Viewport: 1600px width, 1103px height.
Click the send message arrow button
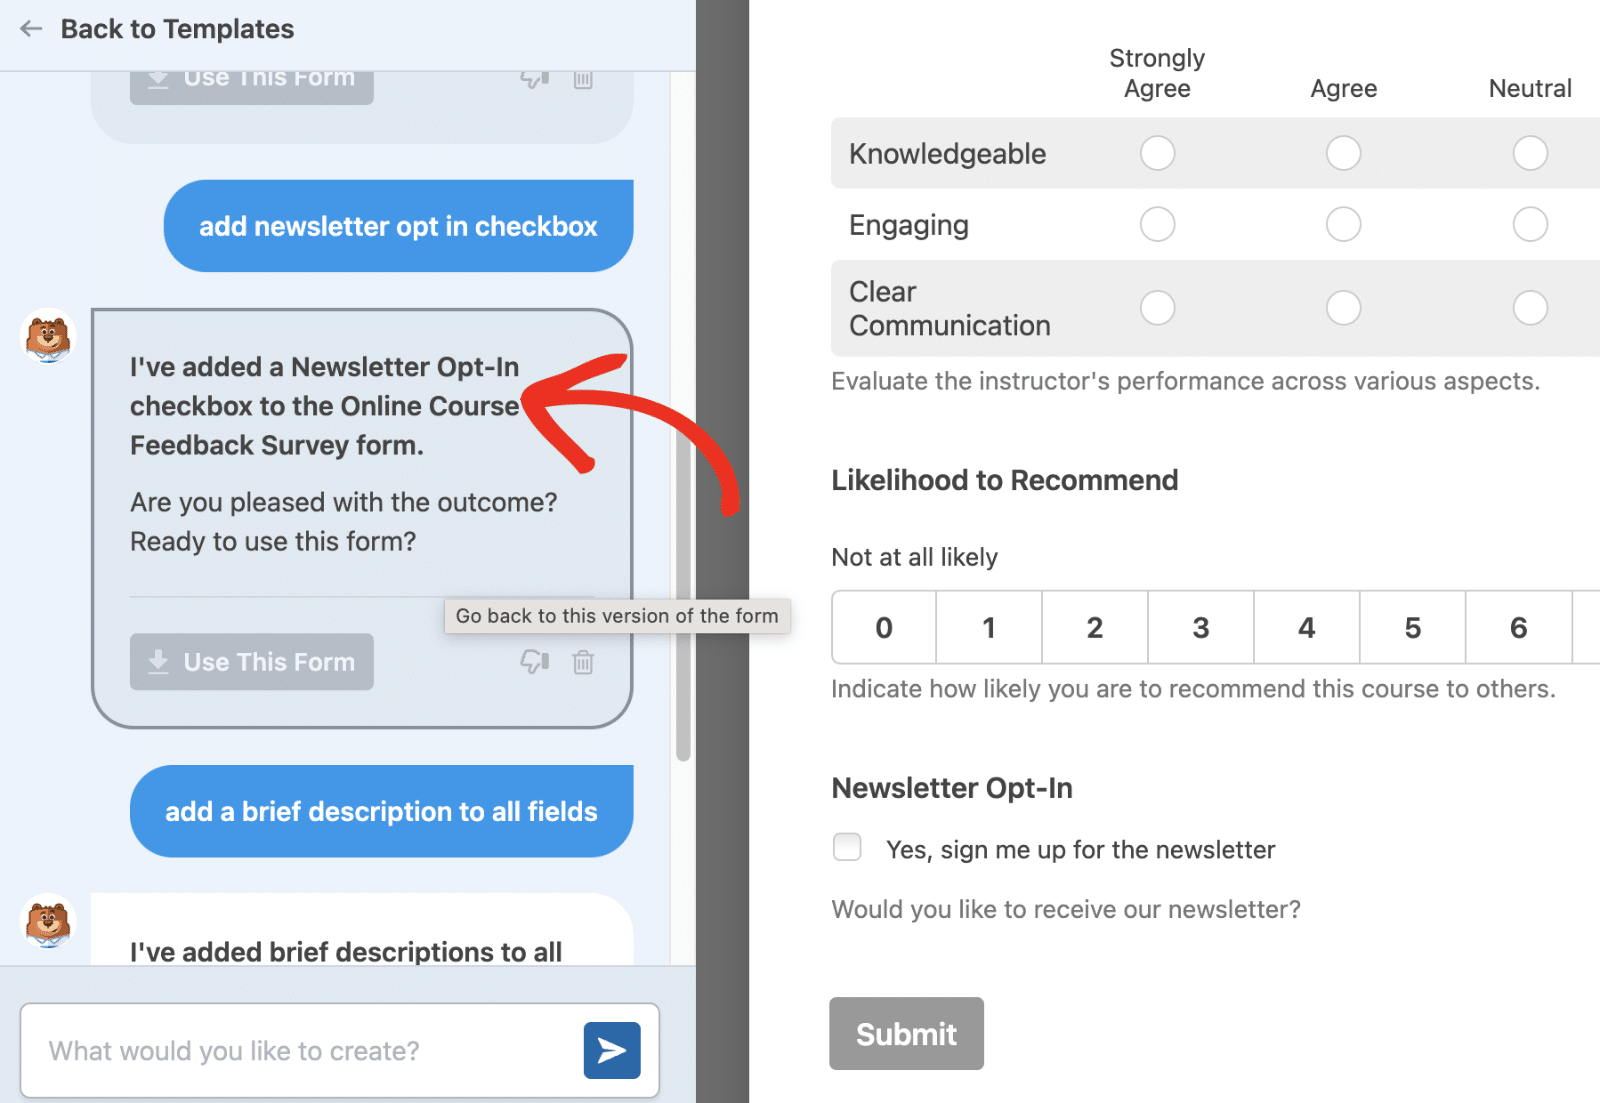tap(611, 1050)
